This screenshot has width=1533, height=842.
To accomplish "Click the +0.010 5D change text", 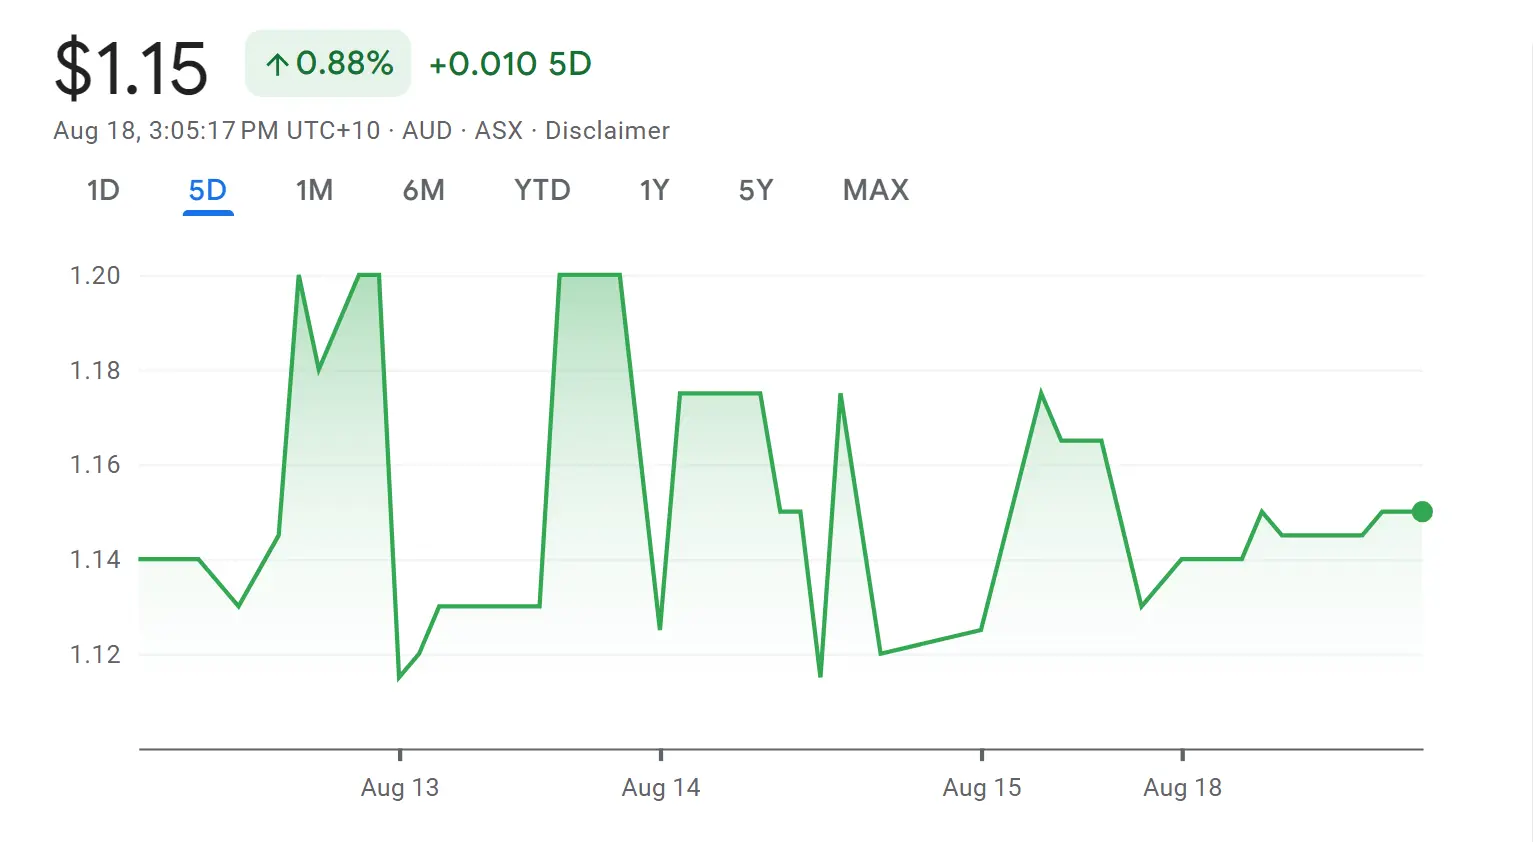I will point(510,64).
